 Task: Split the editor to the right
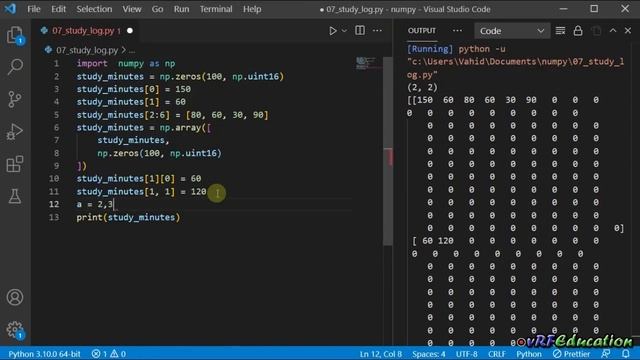(x=360, y=31)
